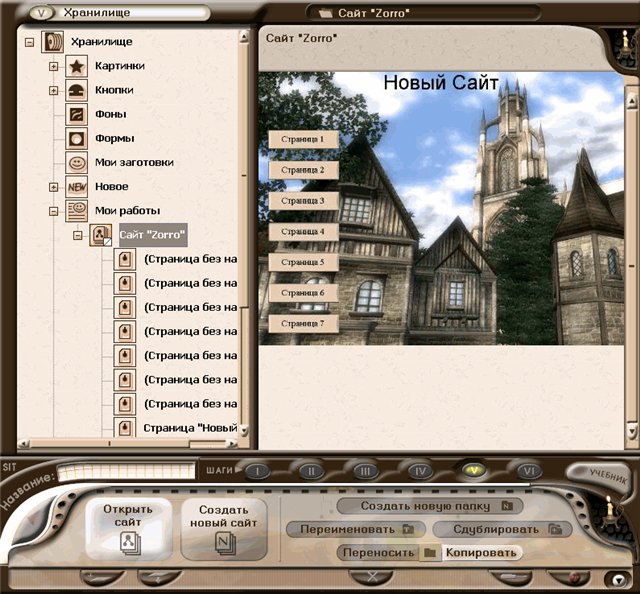Click tree horizontal scroll right arrow
The height and width of the screenshot is (594, 640).
[x=232, y=443]
